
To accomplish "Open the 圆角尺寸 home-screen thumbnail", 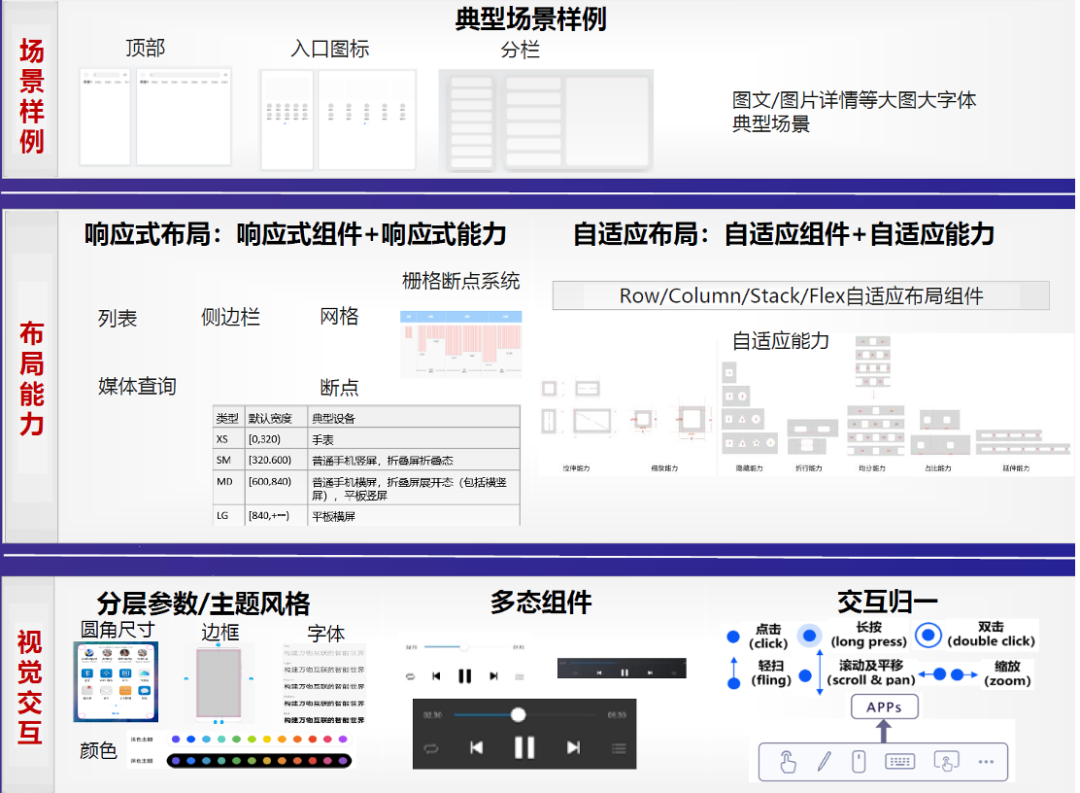I will click(x=116, y=681).
